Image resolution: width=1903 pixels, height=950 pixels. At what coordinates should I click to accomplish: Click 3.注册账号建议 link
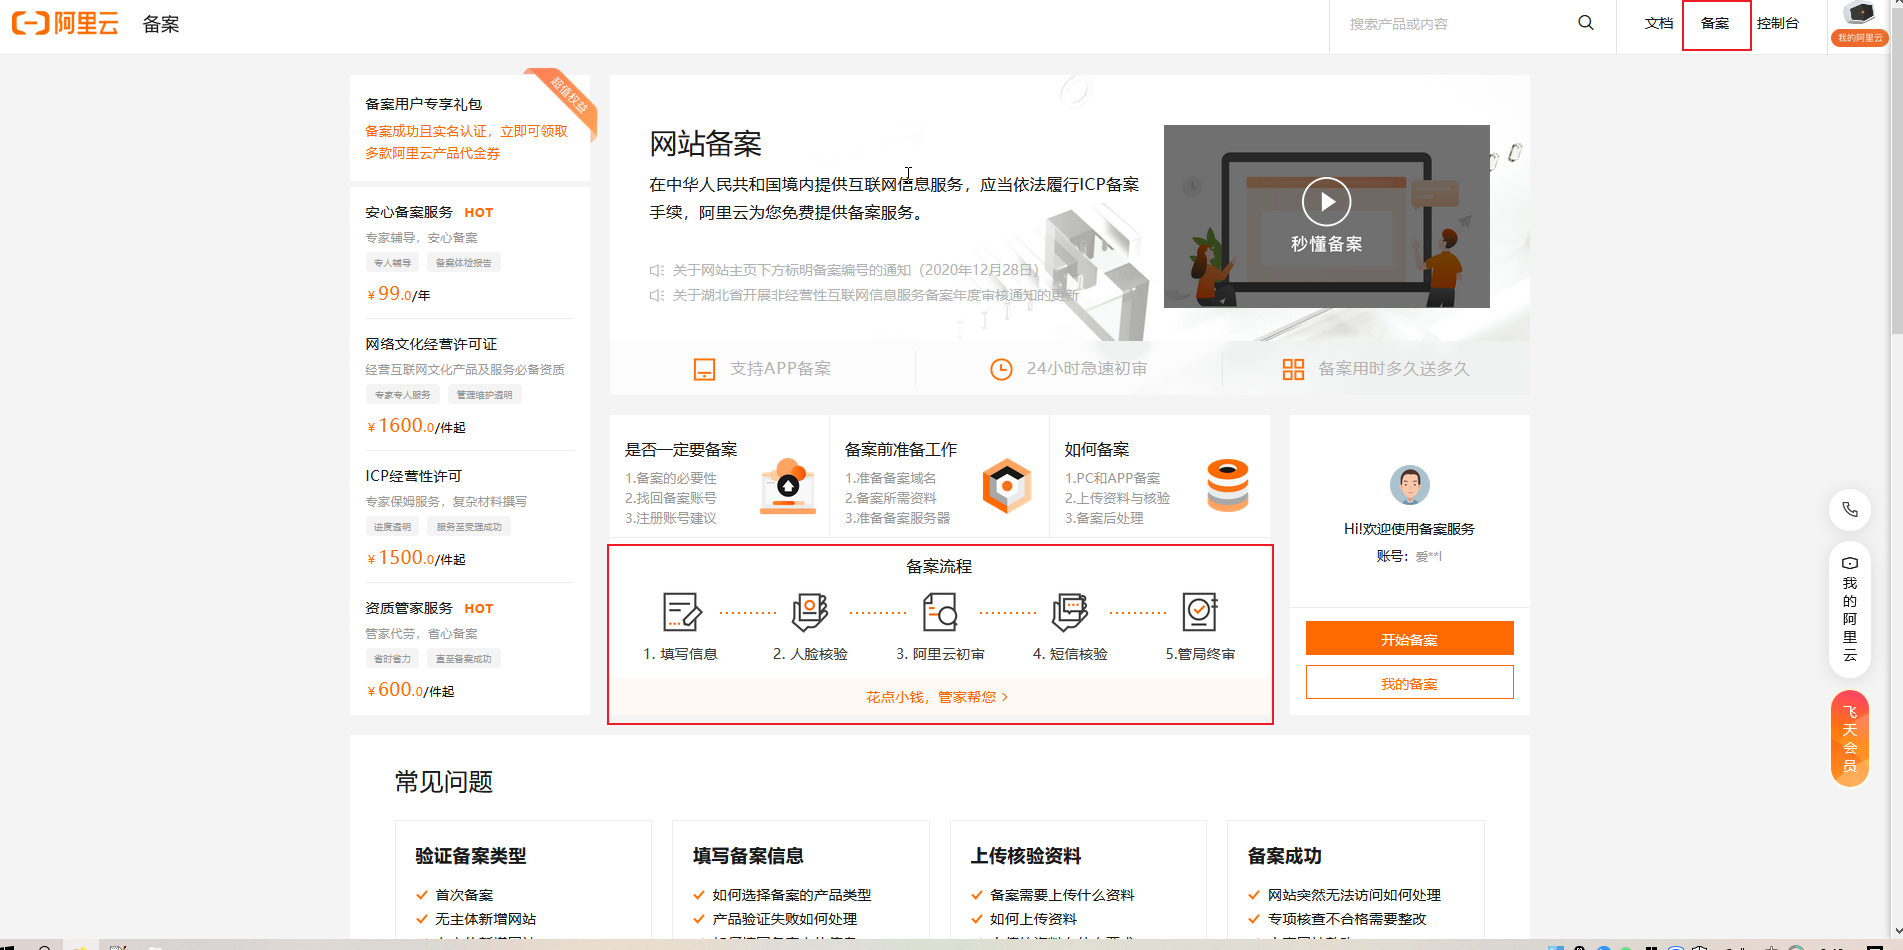coord(671,518)
